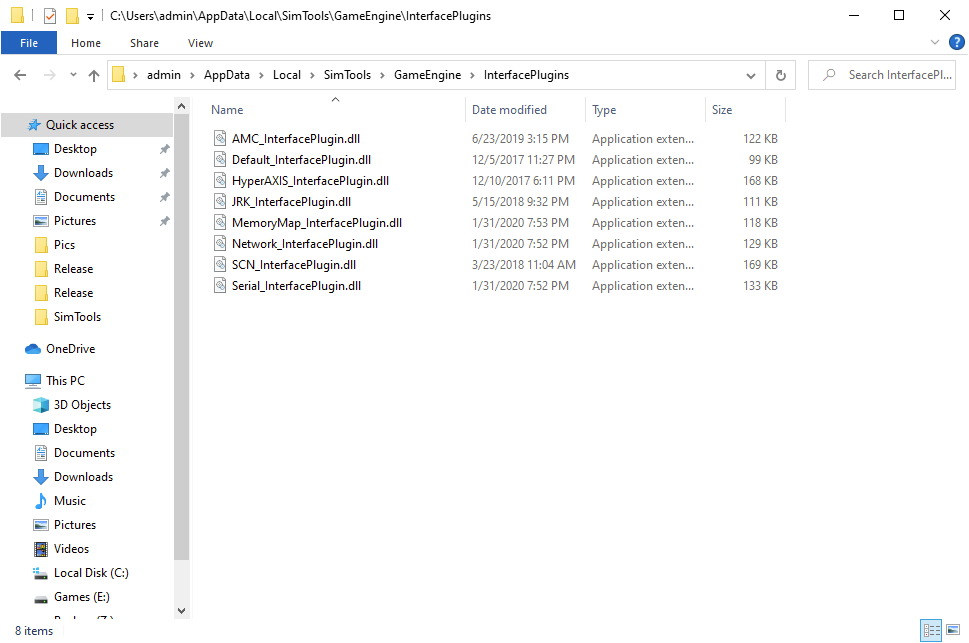
Task: Select the JRK_InterfacePlugin.dll file icon
Action: (x=220, y=201)
